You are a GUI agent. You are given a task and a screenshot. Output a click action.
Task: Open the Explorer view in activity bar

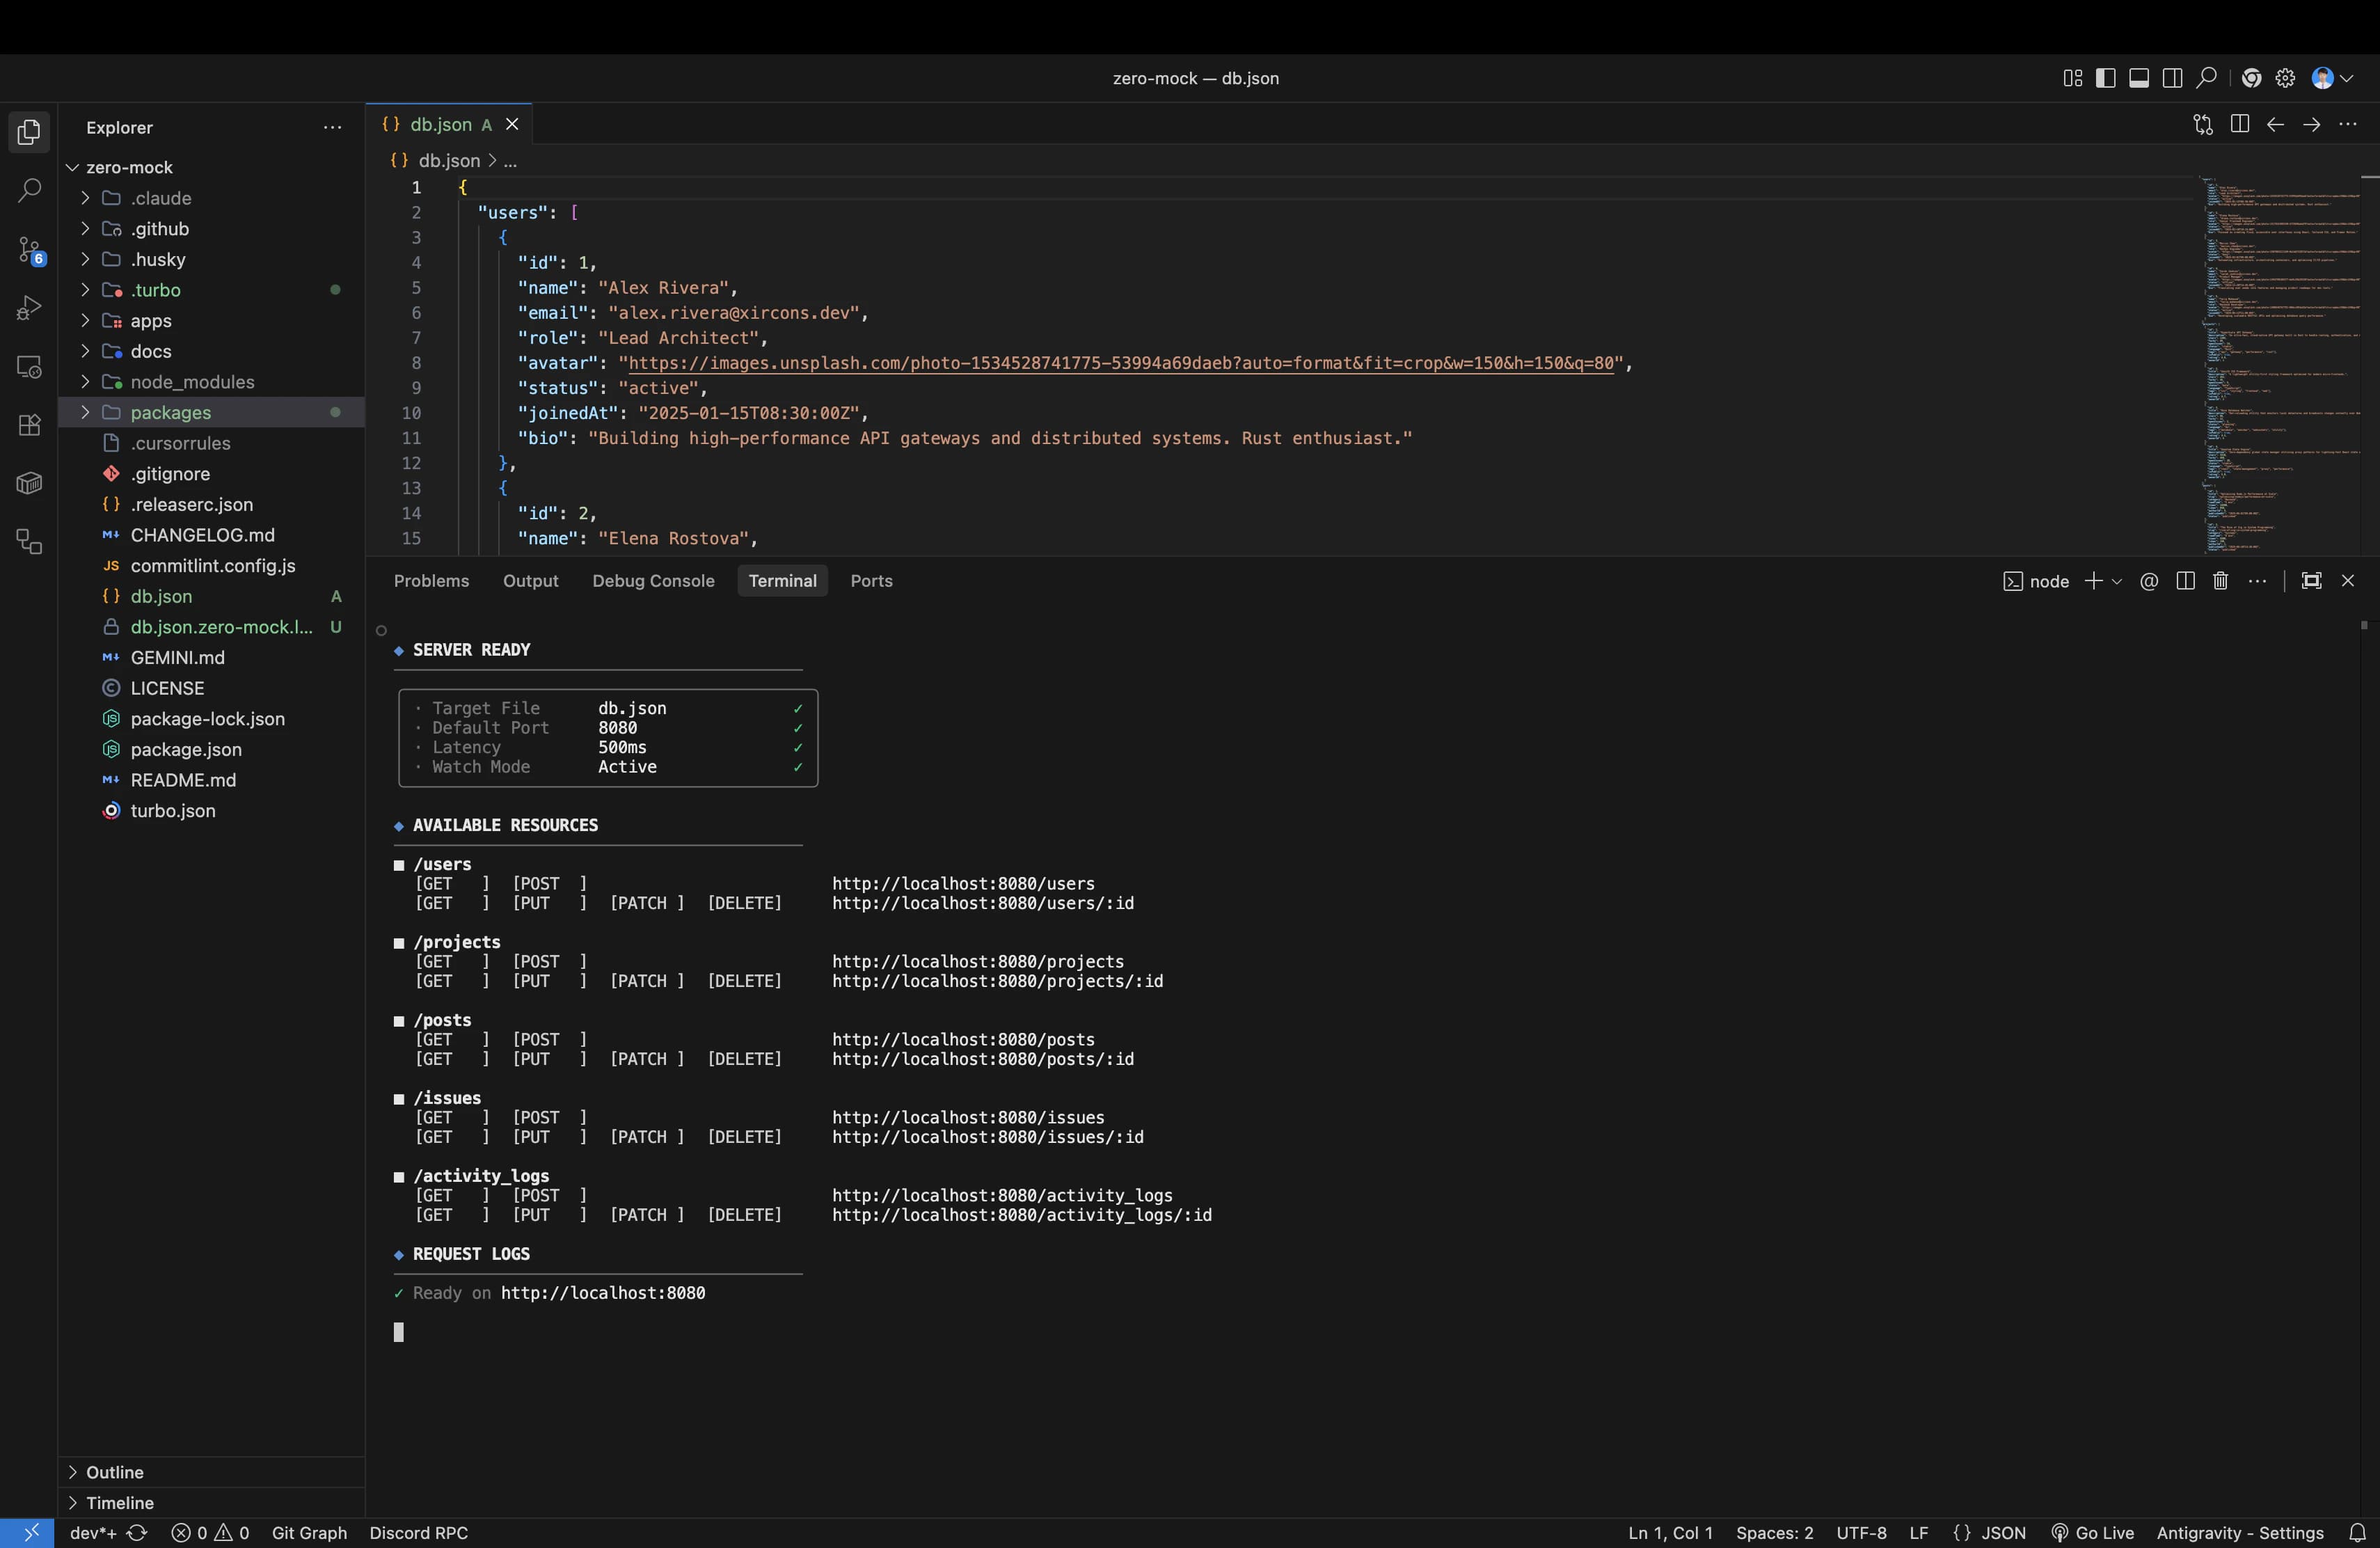[x=29, y=132]
